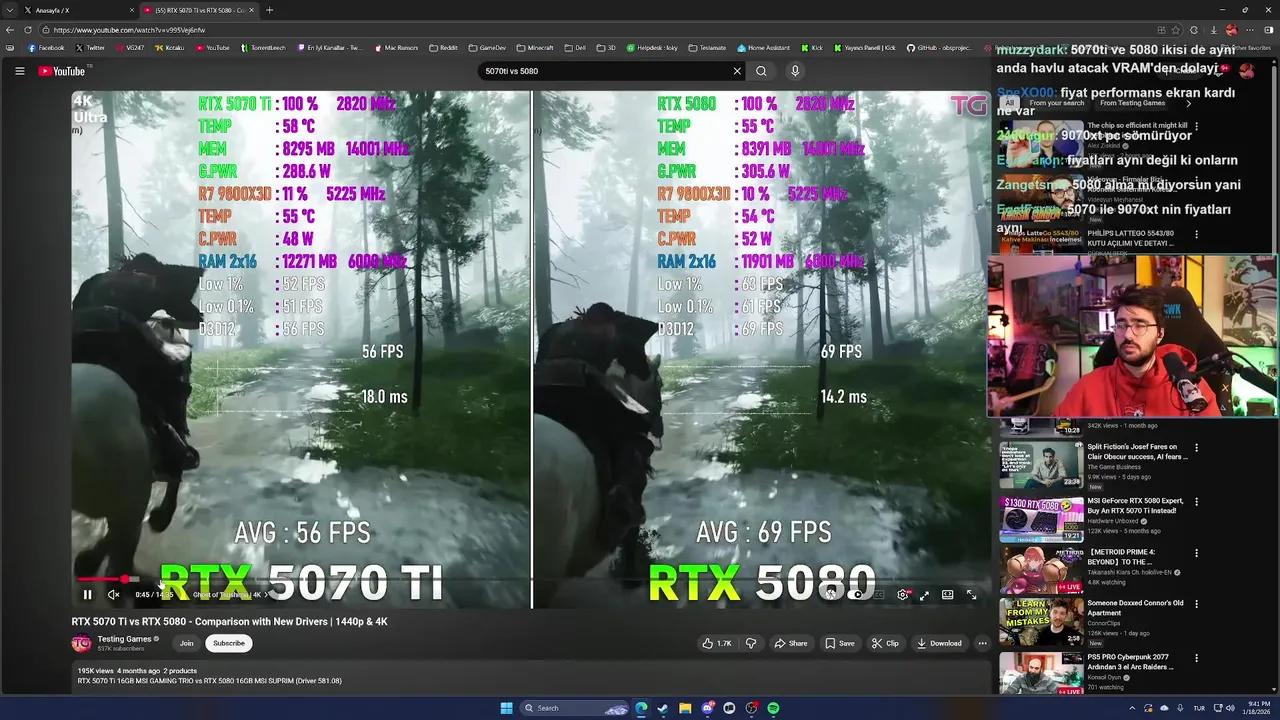
Task: Click into the YouTube search box
Action: (605, 71)
